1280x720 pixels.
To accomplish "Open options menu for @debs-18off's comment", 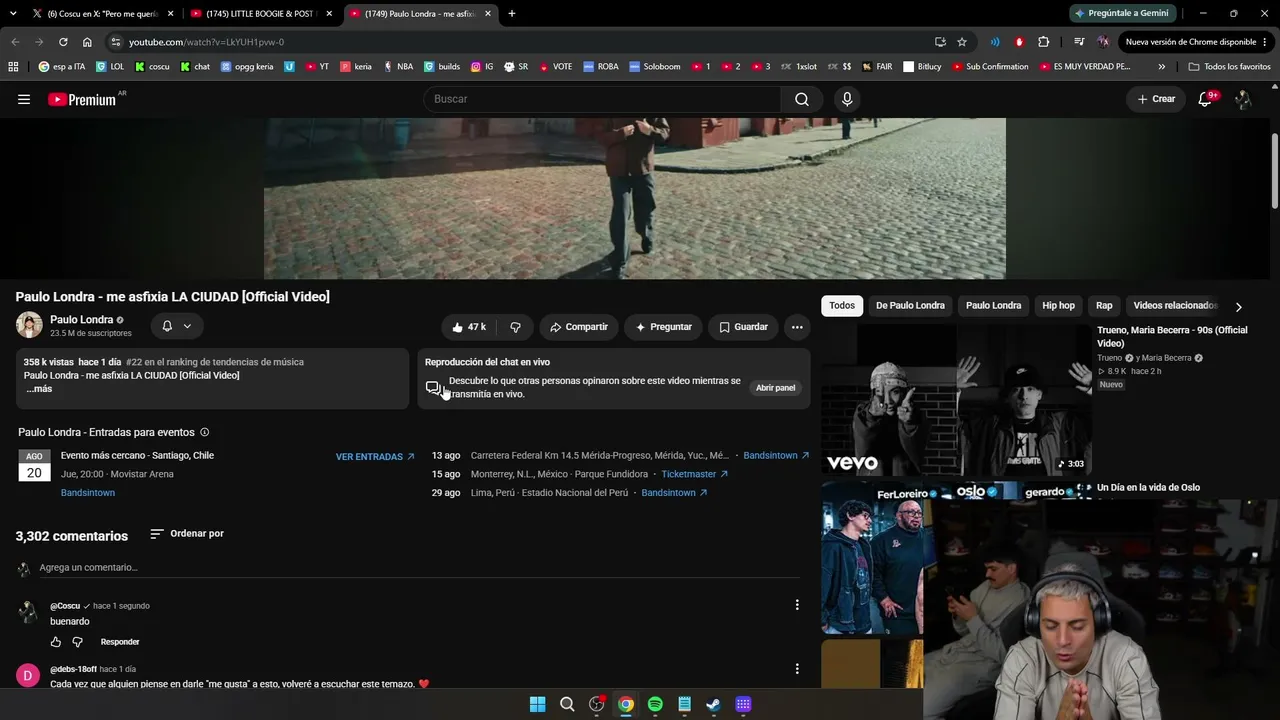I will (797, 669).
